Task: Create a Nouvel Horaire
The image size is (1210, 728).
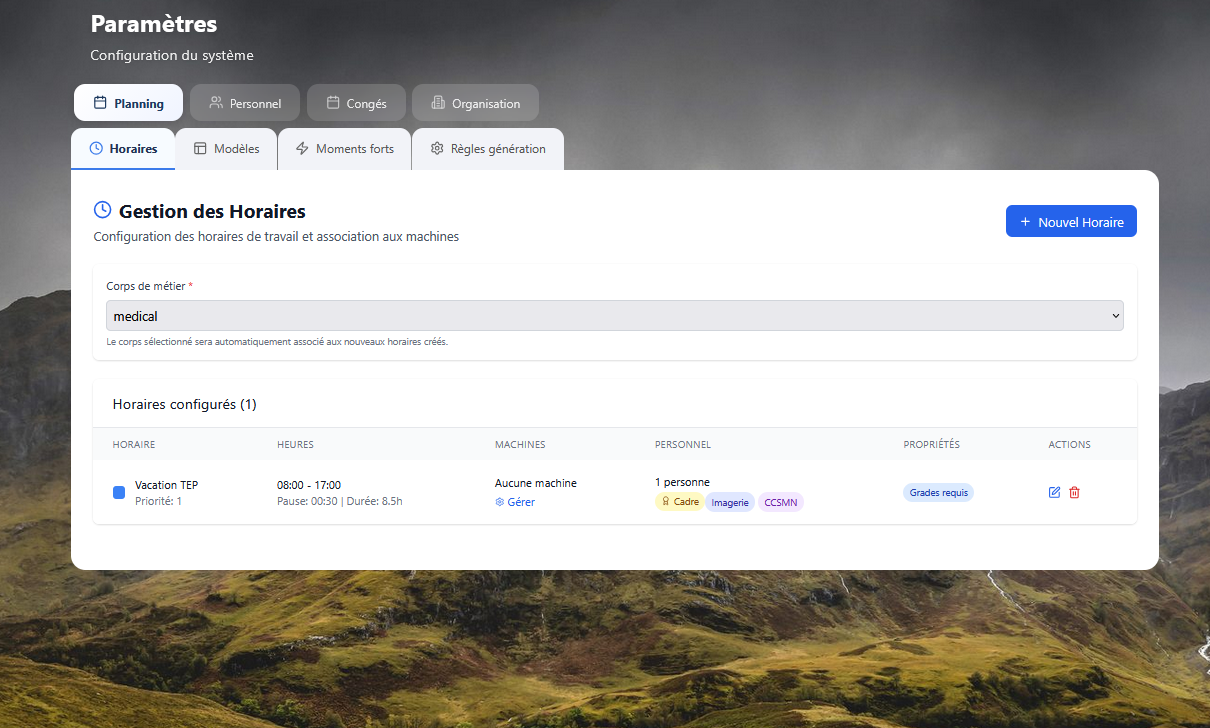Action: [1071, 222]
